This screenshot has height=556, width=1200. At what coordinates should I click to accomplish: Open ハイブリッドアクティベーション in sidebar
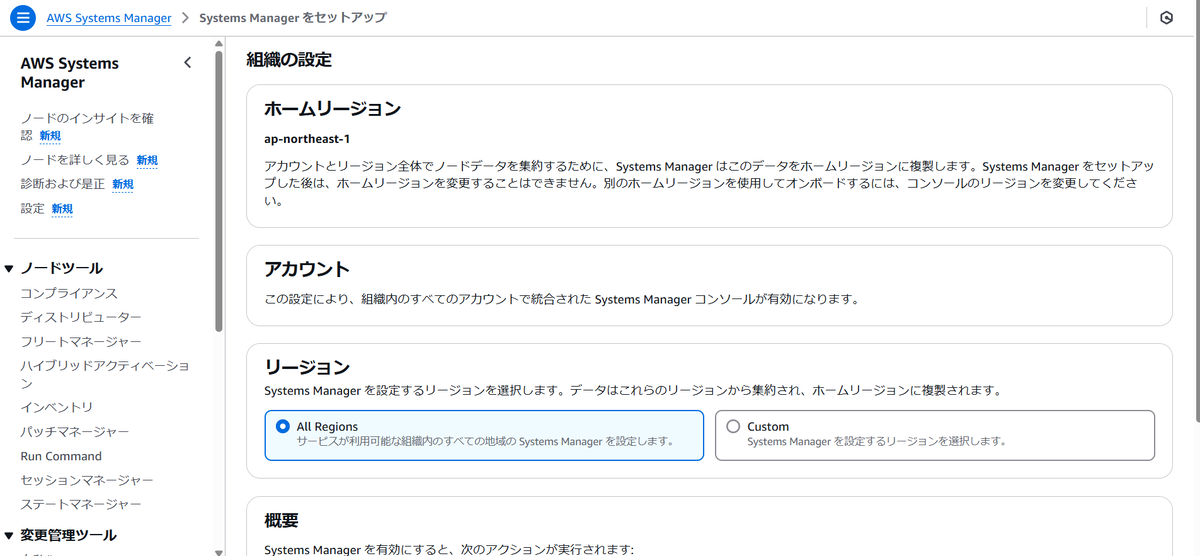[105, 375]
